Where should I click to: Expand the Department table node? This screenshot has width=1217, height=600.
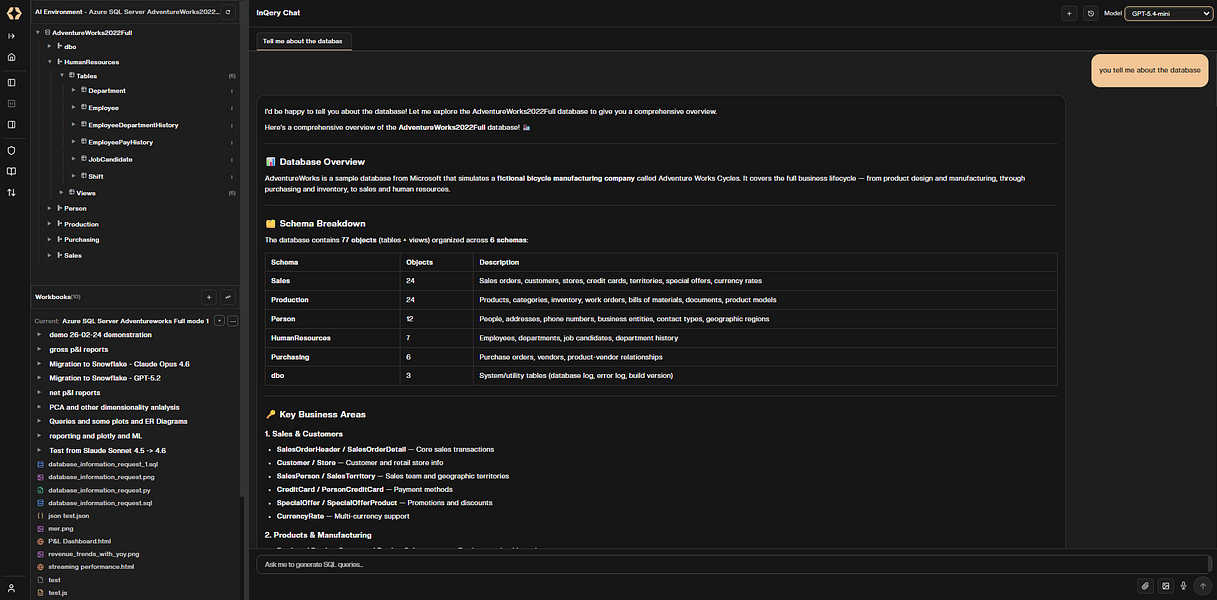(x=73, y=91)
